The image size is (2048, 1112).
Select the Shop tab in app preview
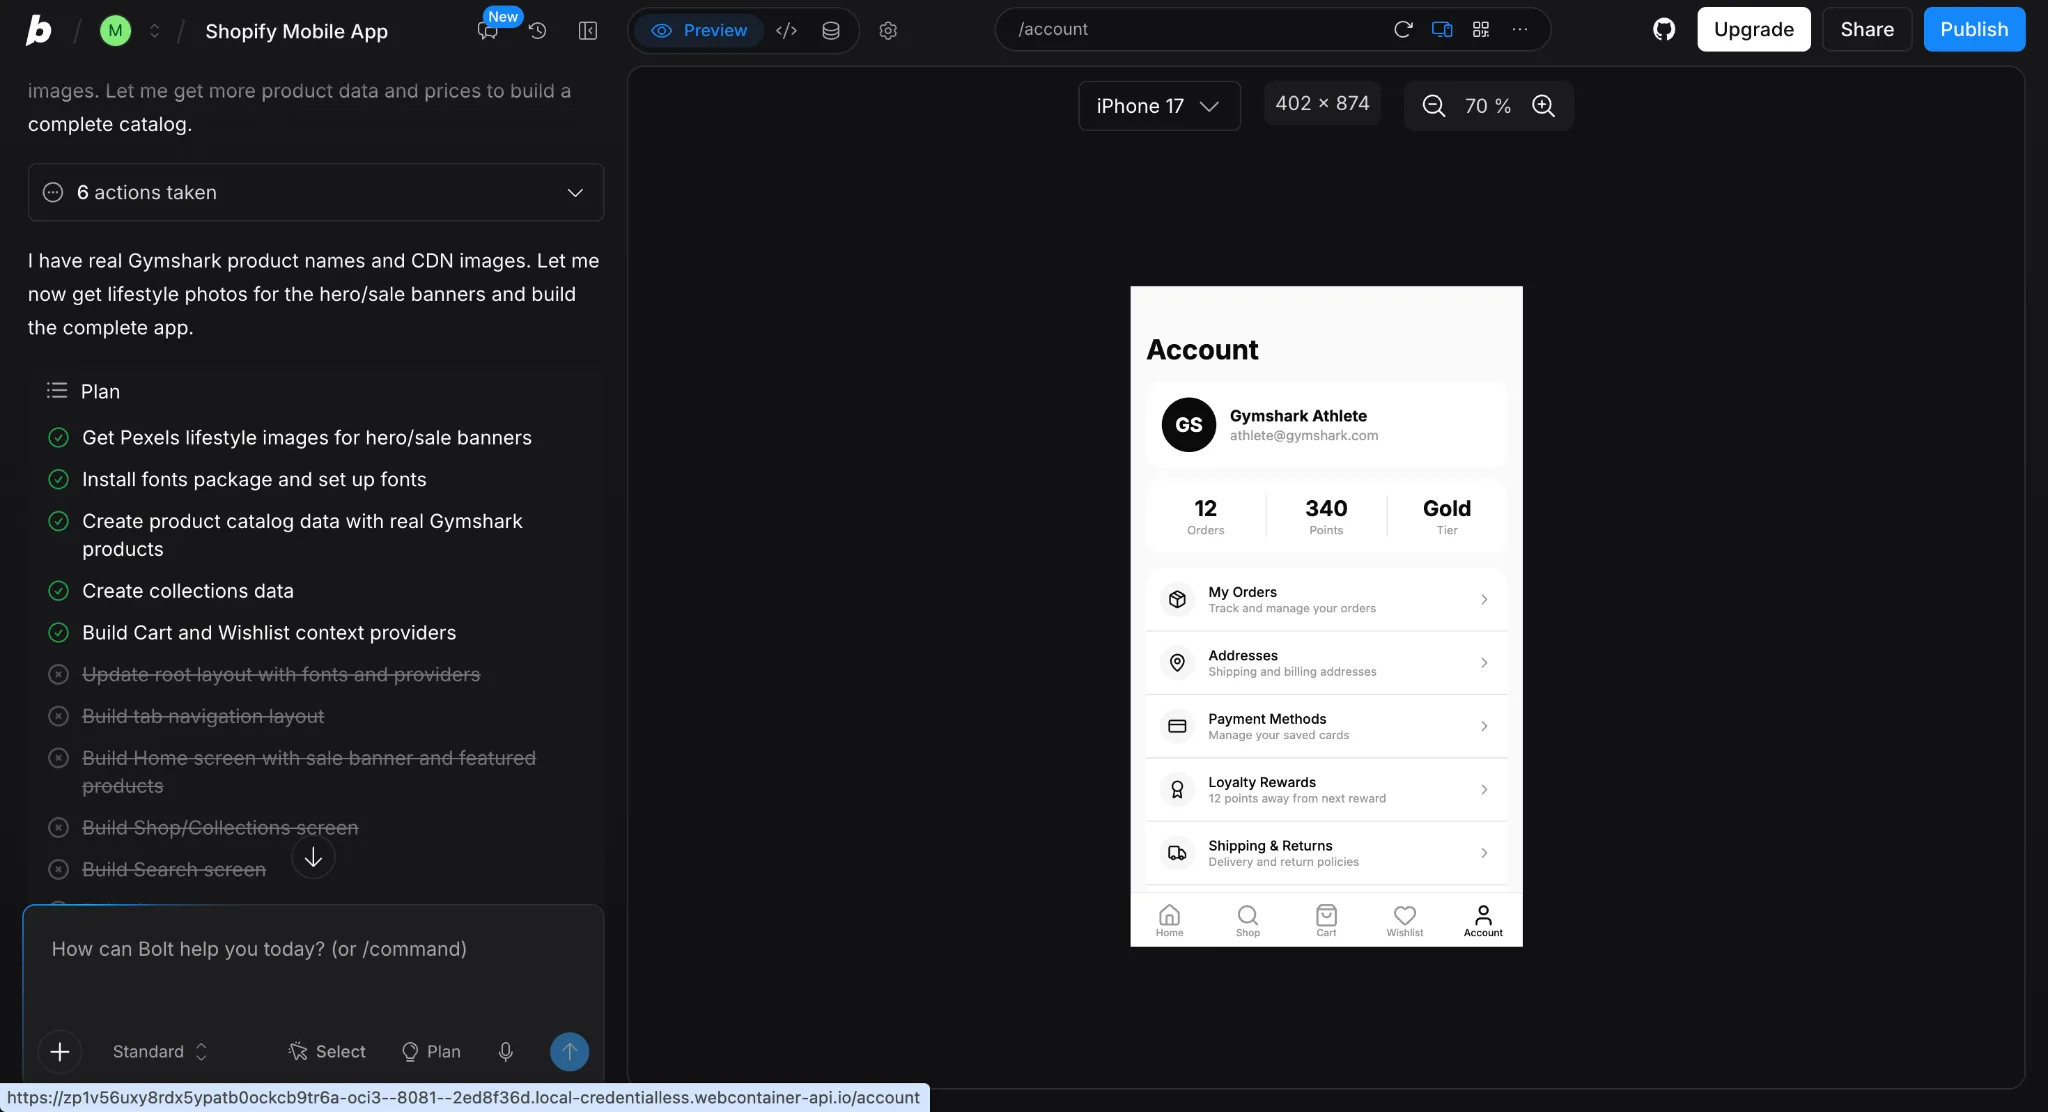[x=1248, y=921]
